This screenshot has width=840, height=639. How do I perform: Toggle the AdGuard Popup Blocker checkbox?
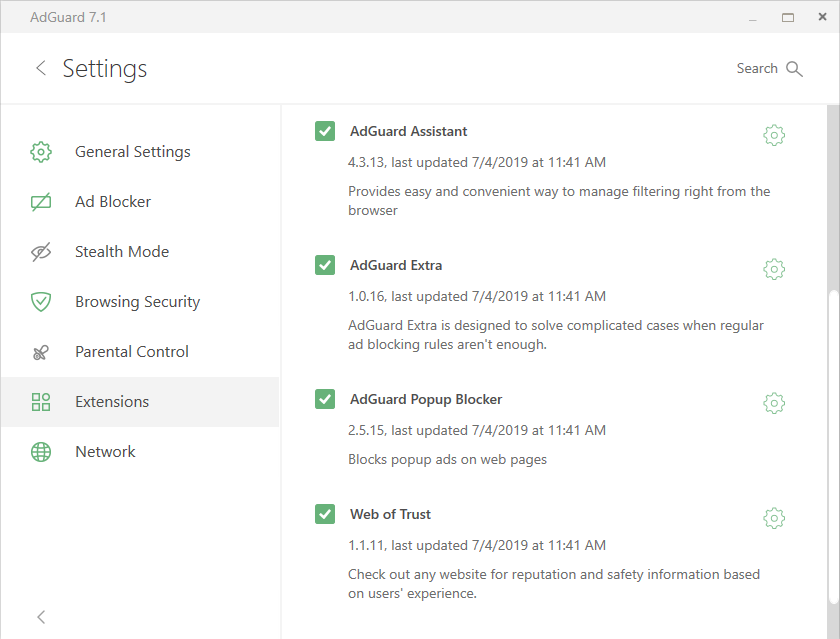(x=325, y=399)
